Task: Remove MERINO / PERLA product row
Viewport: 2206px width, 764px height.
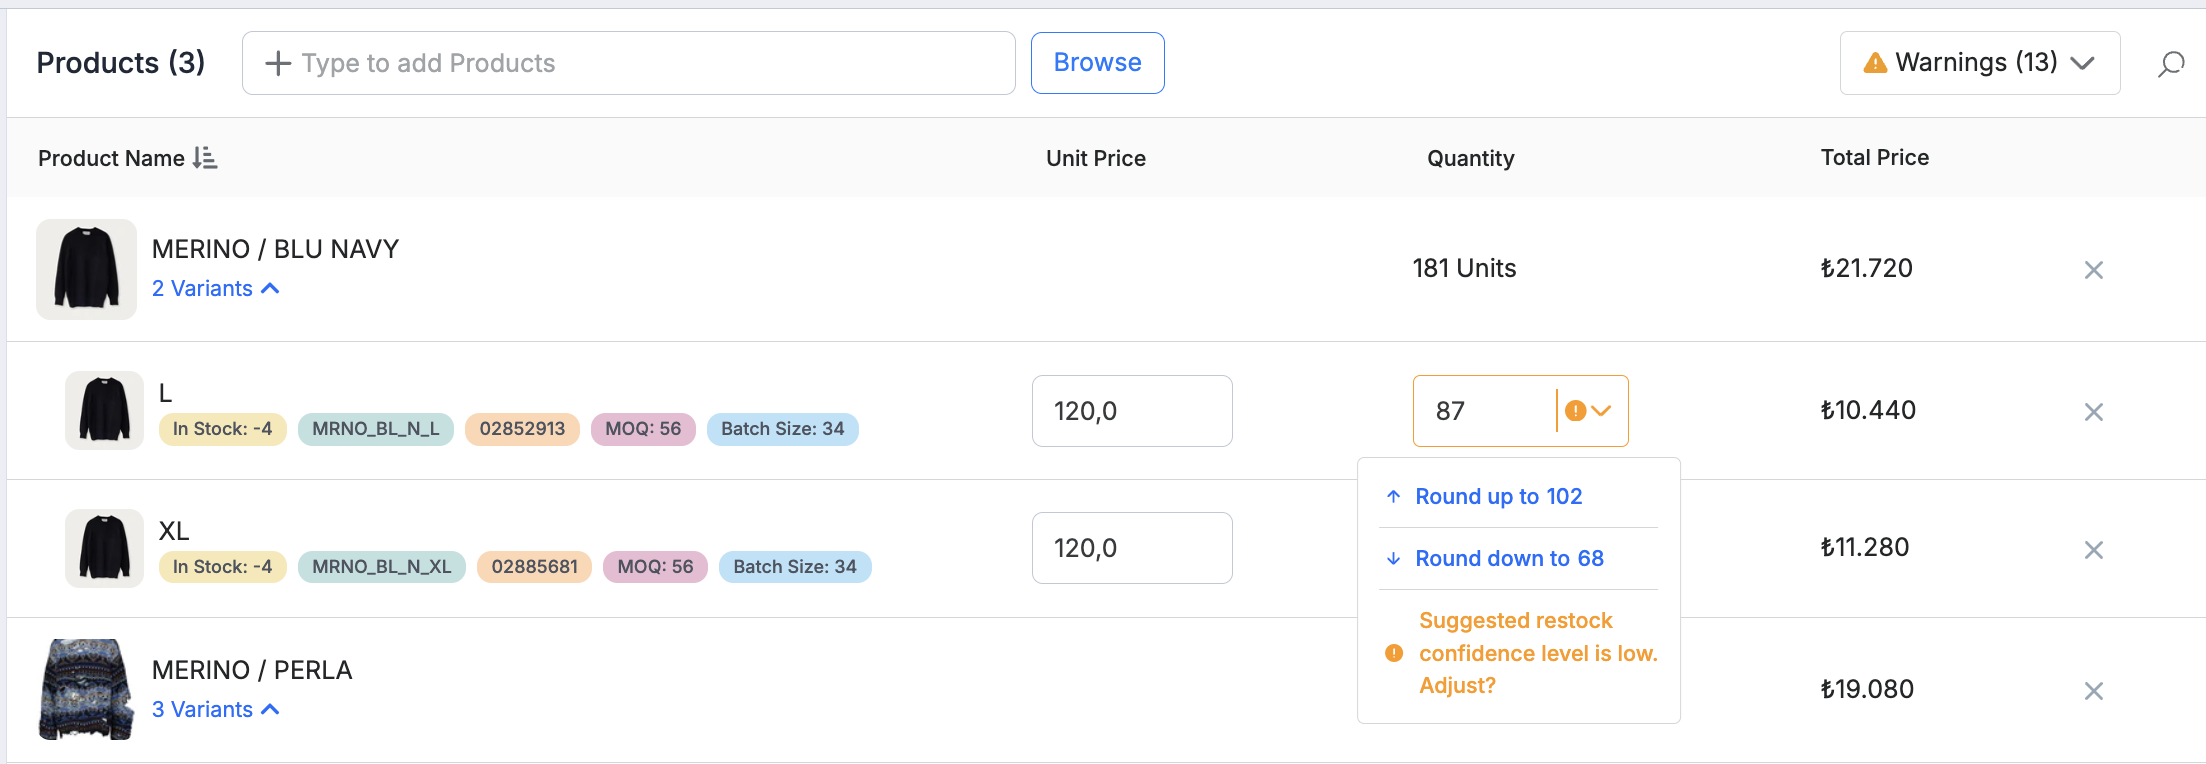Action: pos(2093,691)
